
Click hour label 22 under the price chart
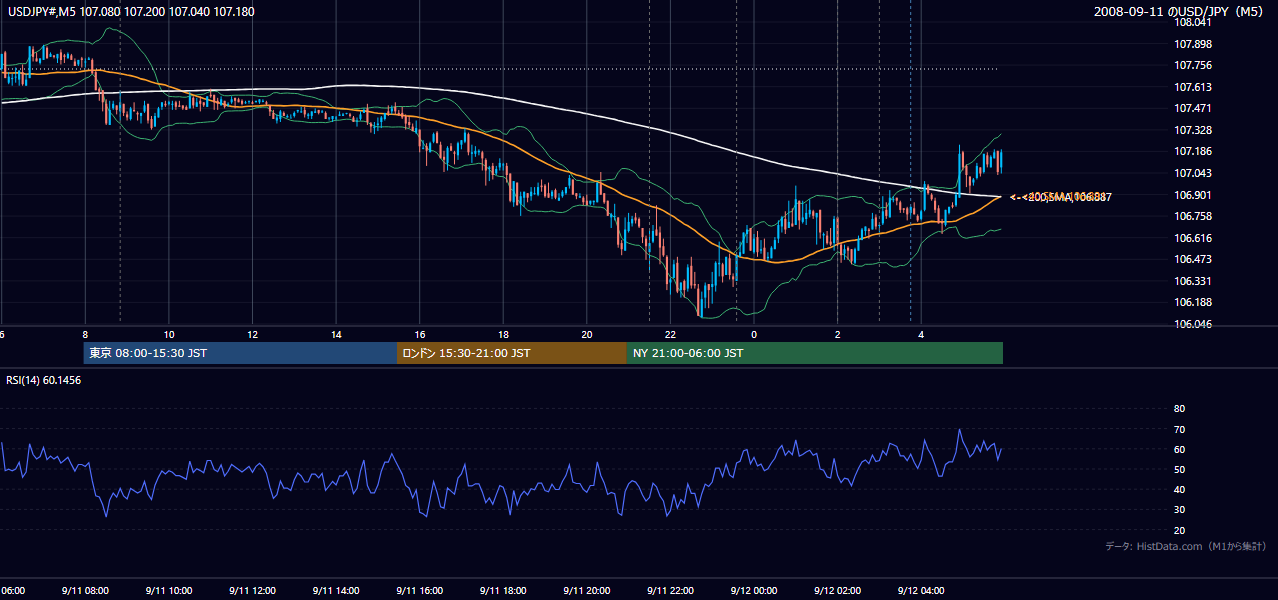670,335
